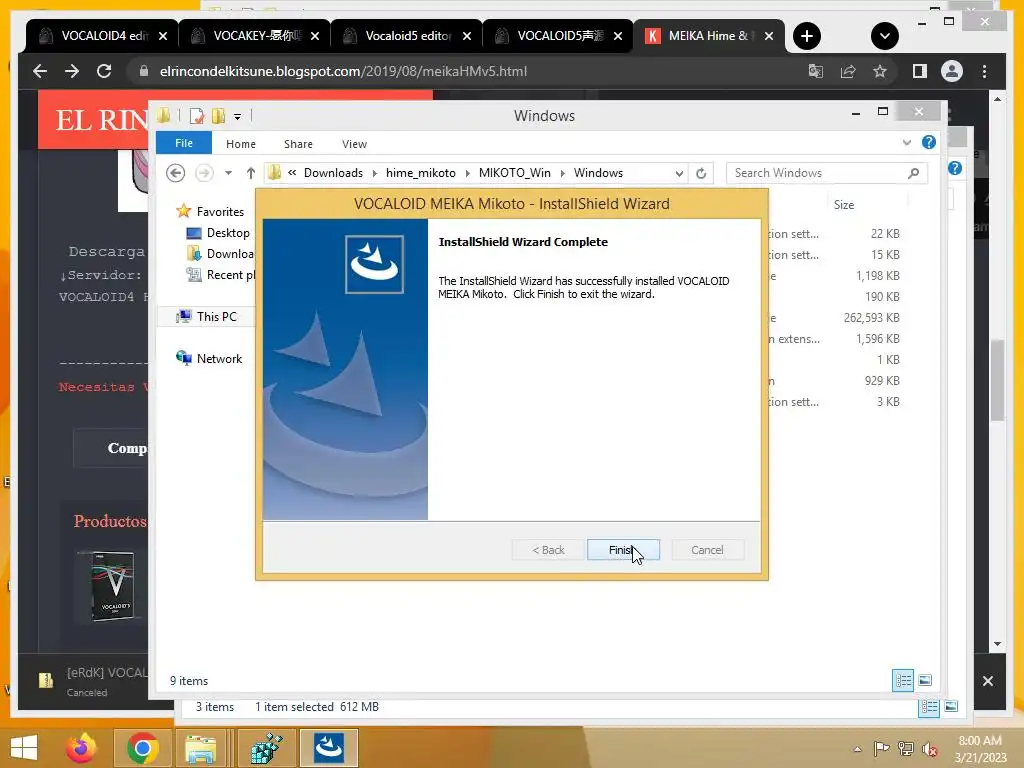Viewport: 1024px width, 768px height.
Task: Click the browser address bar URL
Action: [x=344, y=71]
